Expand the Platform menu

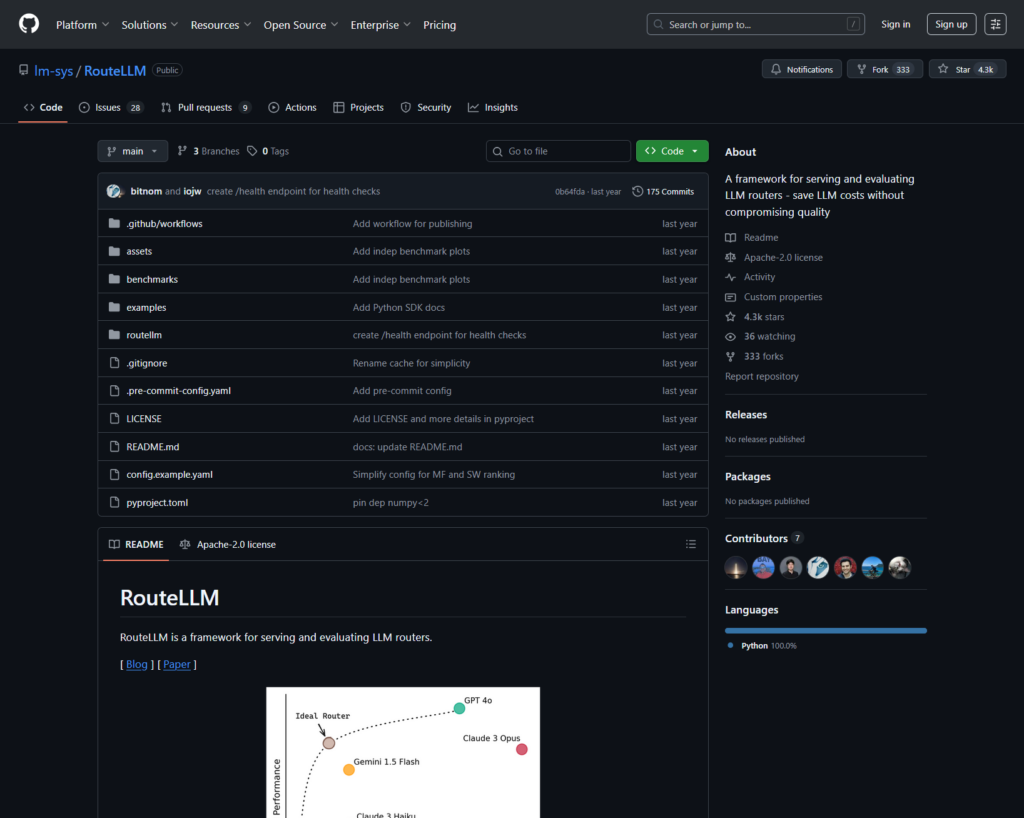click(82, 24)
